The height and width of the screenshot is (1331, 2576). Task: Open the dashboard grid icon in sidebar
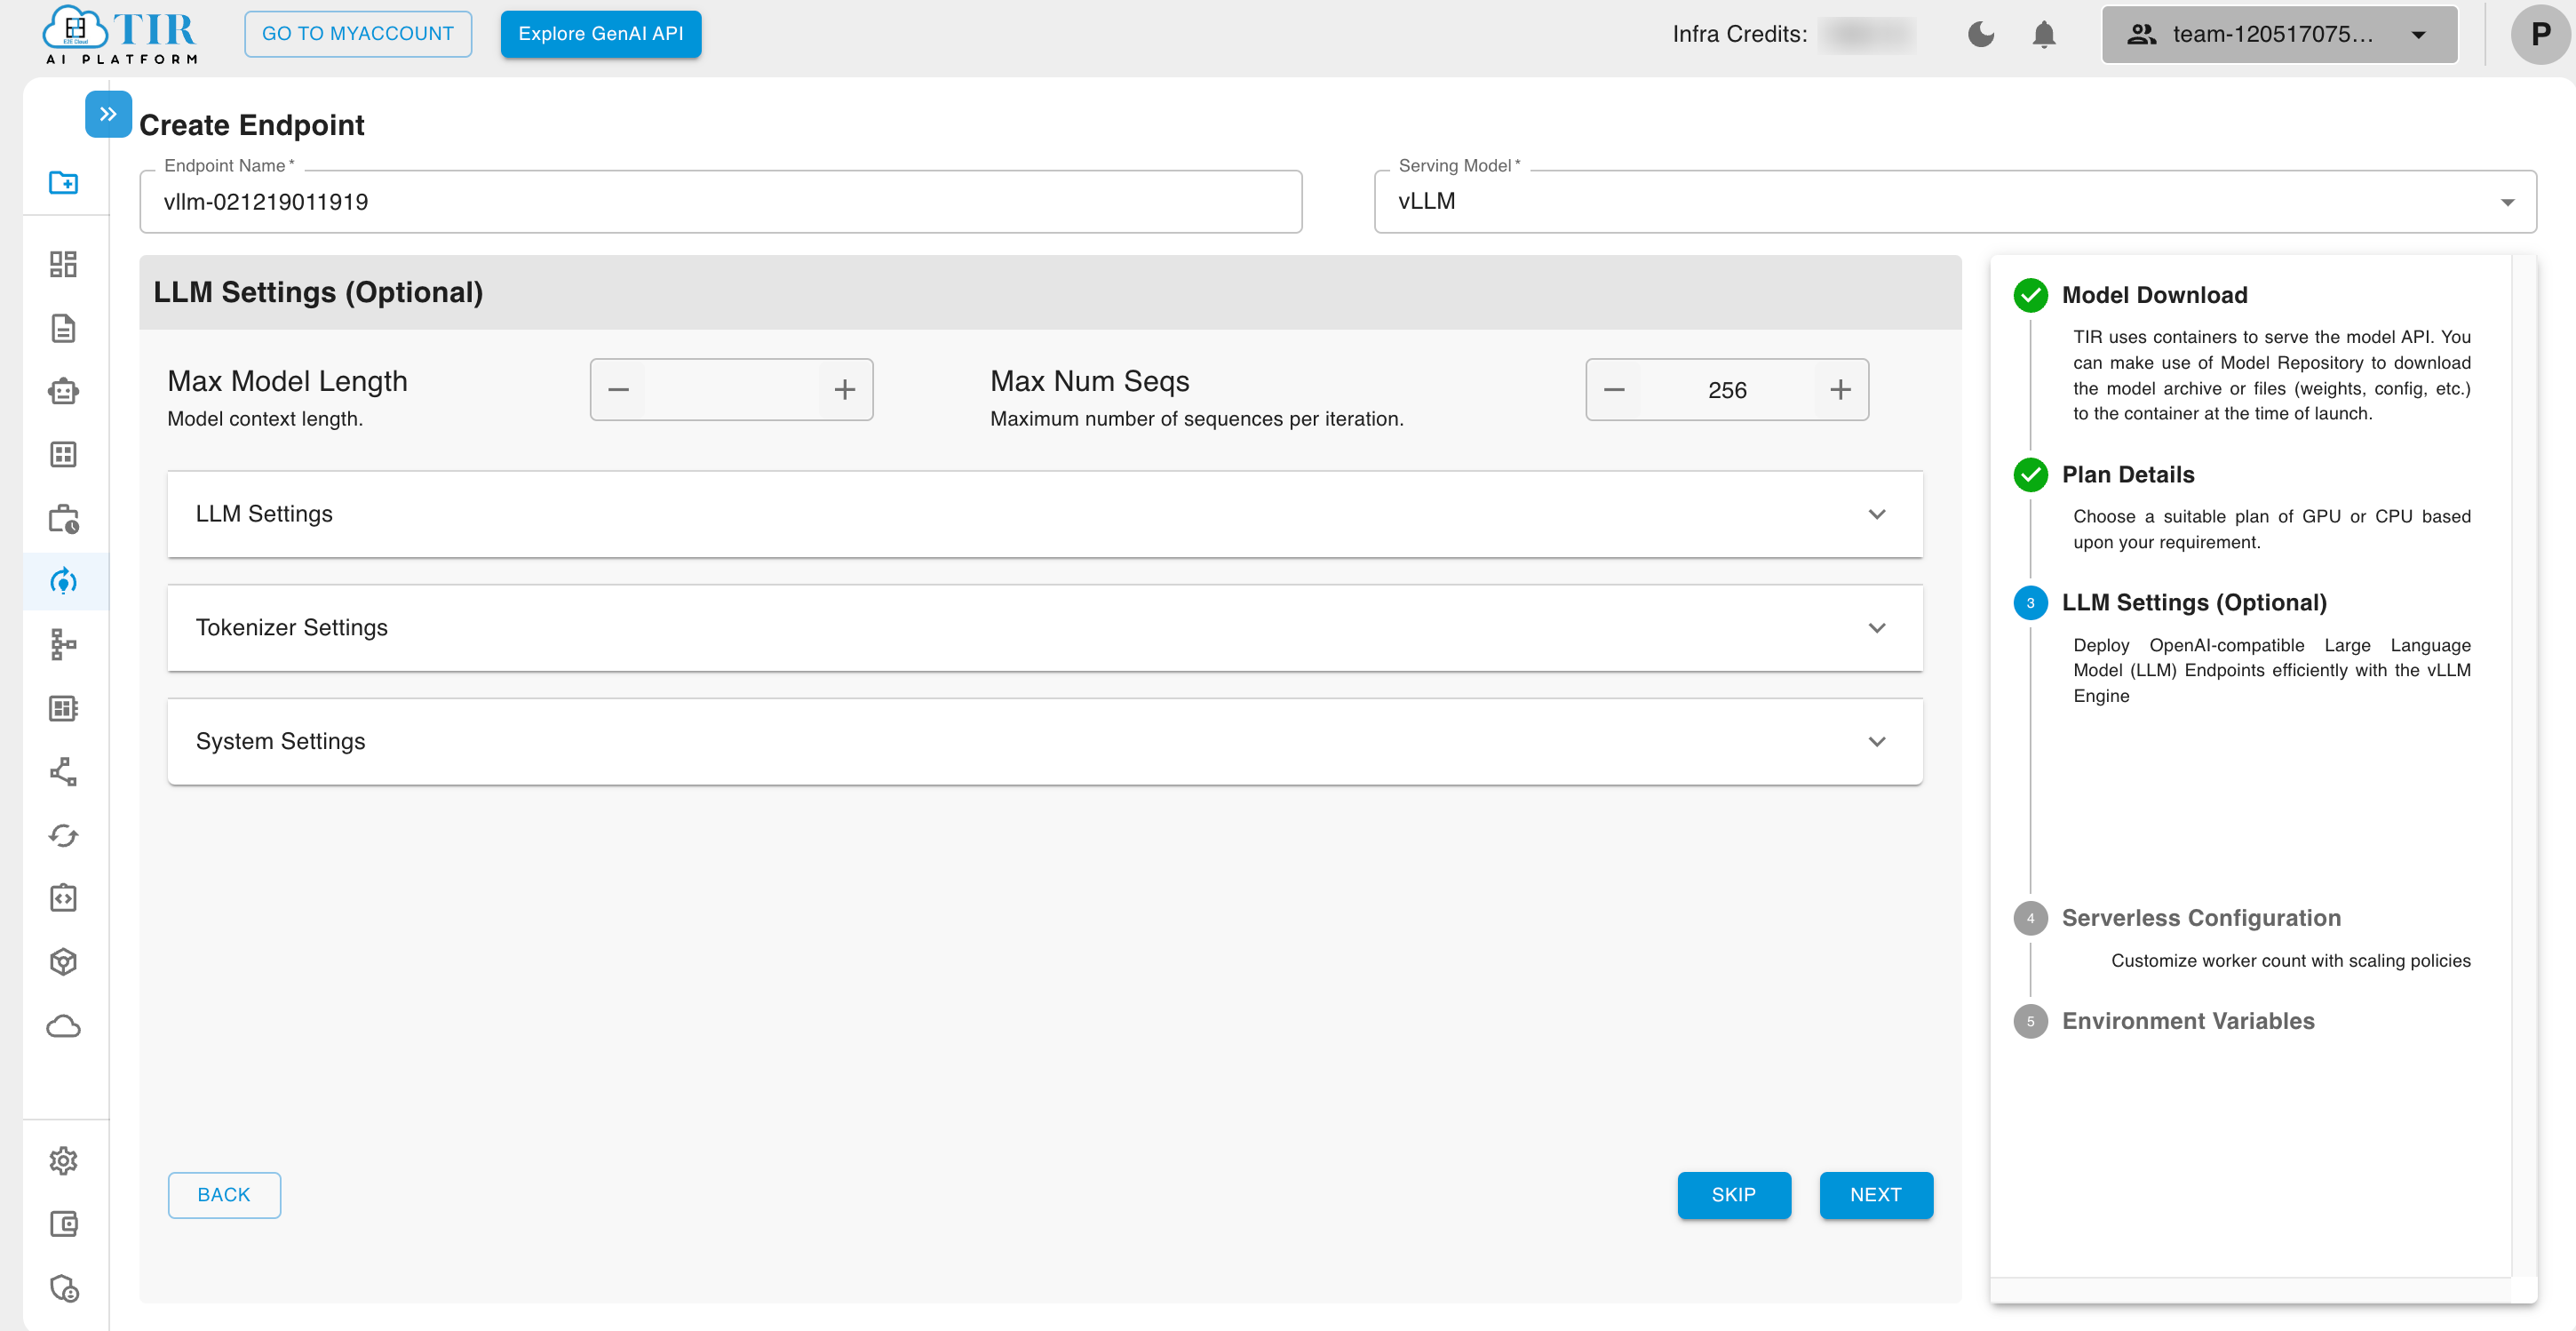point(63,264)
